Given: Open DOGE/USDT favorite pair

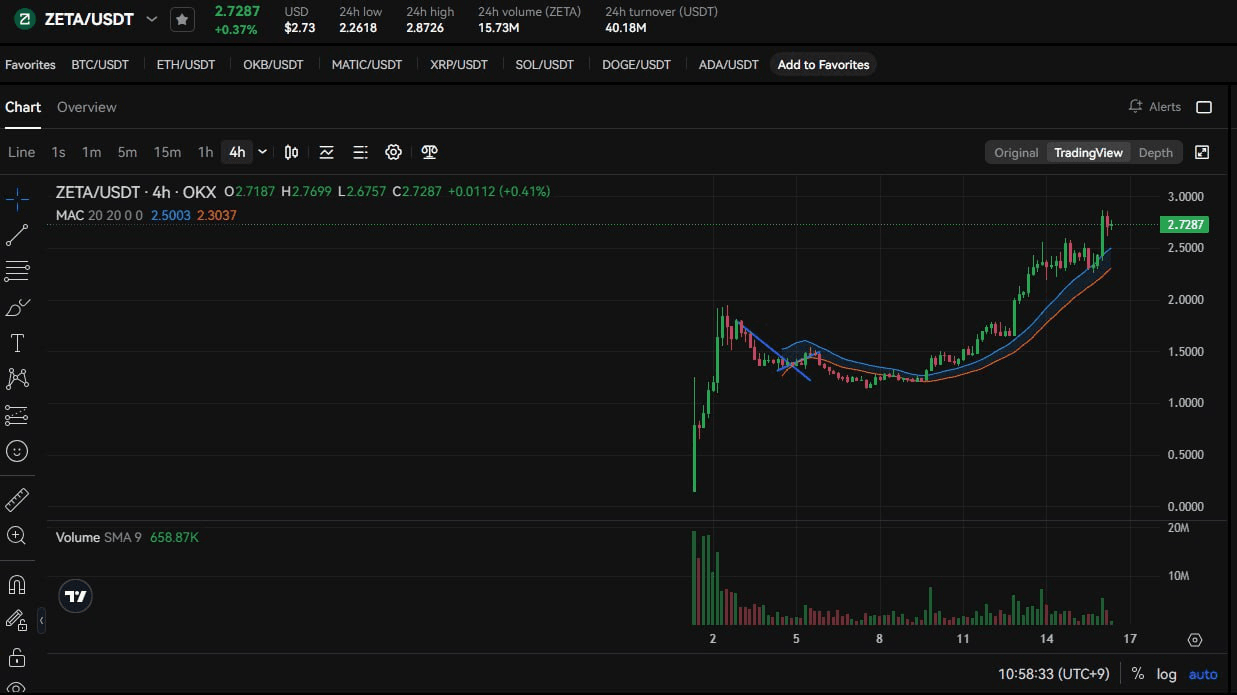Looking at the screenshot, I should (x=636, y=65).
